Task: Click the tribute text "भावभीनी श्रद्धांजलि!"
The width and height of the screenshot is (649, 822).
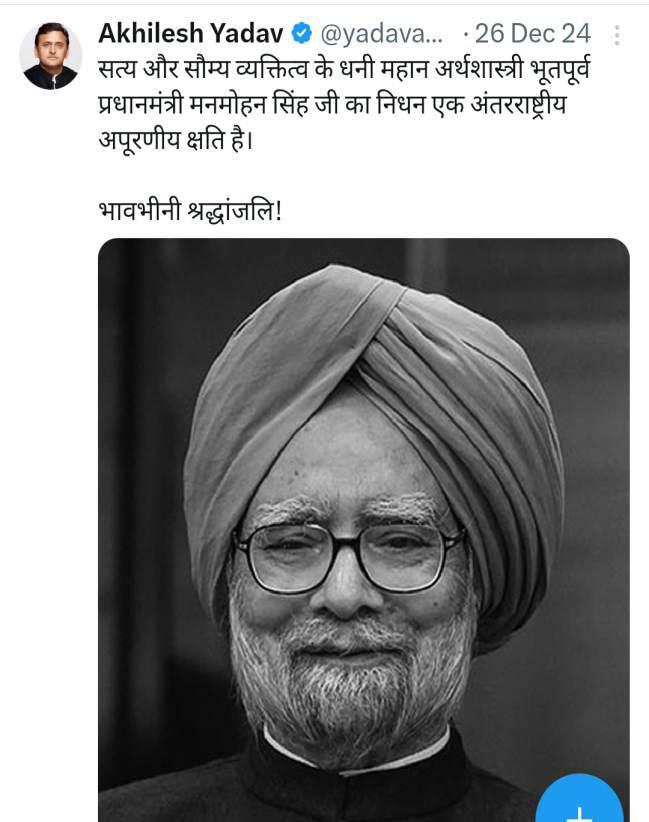Action: [x=190, y=211]
